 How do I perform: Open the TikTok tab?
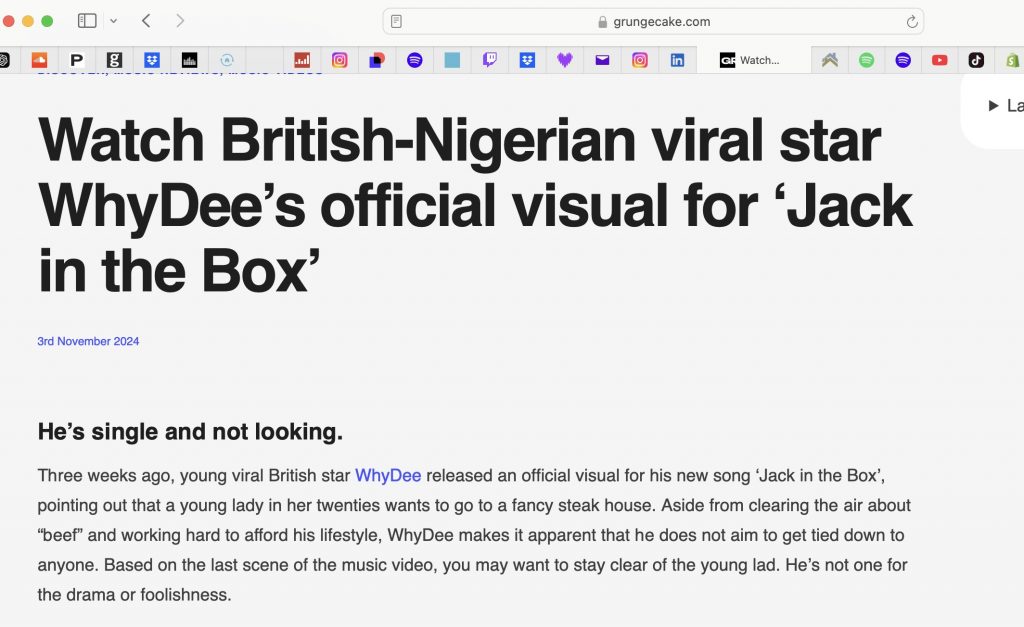tap(976, 60)
